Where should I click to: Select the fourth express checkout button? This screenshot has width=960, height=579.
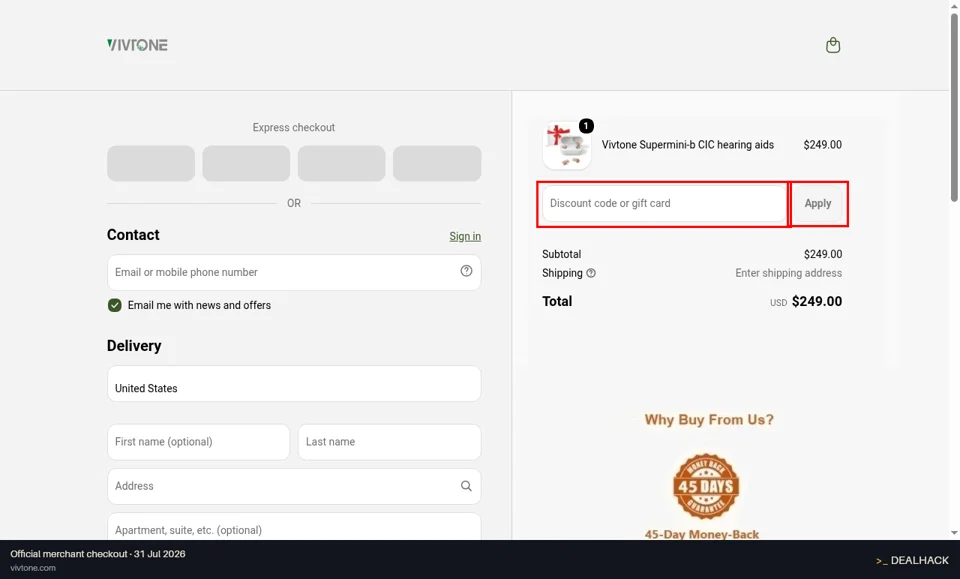(x=437, y=163)
